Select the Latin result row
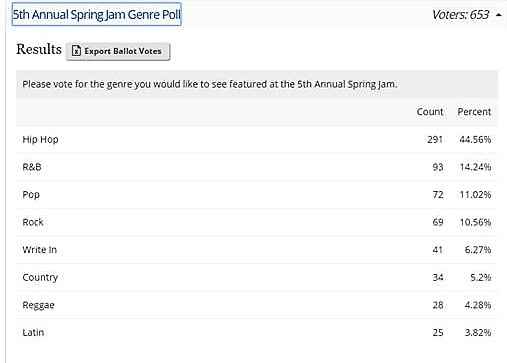This screenshot has width=507, height=363. coord(257,333)
